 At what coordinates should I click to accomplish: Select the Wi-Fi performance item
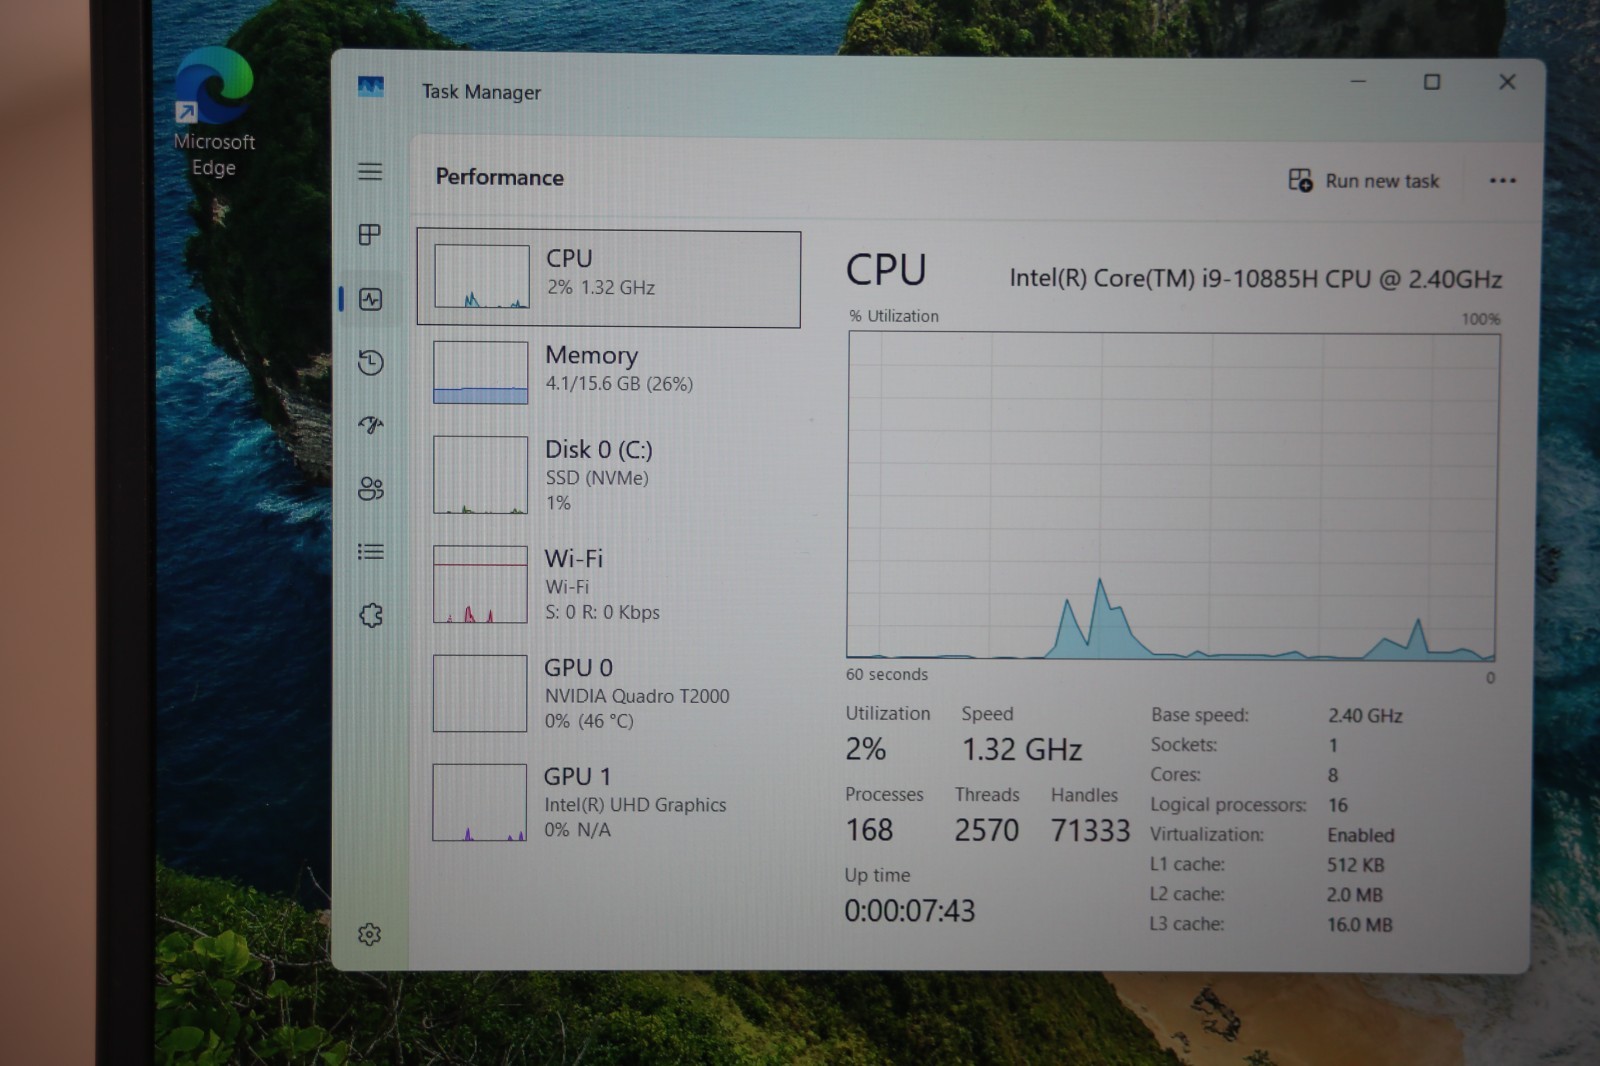(608, 584)
